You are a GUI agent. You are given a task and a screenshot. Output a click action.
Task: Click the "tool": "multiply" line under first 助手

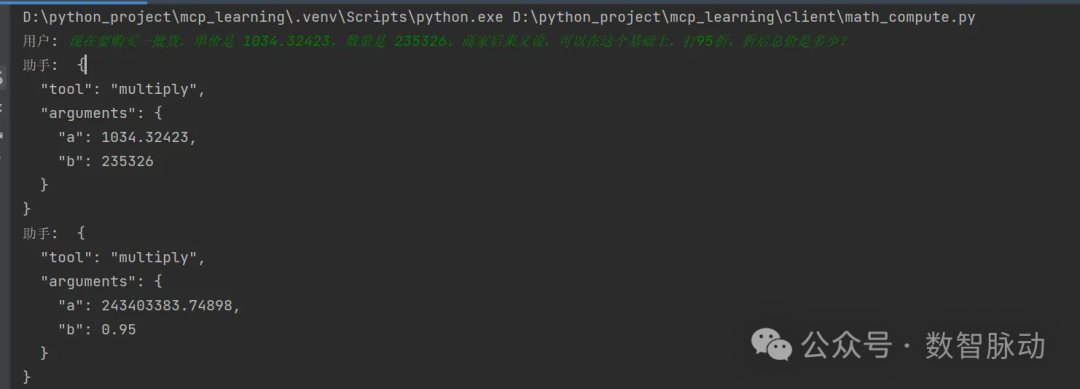(123, 89)
